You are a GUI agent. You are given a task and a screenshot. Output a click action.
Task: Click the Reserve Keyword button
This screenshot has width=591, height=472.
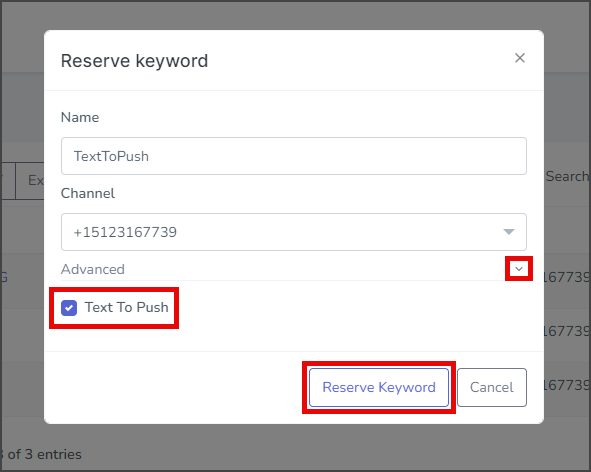(x=379, y=388)
